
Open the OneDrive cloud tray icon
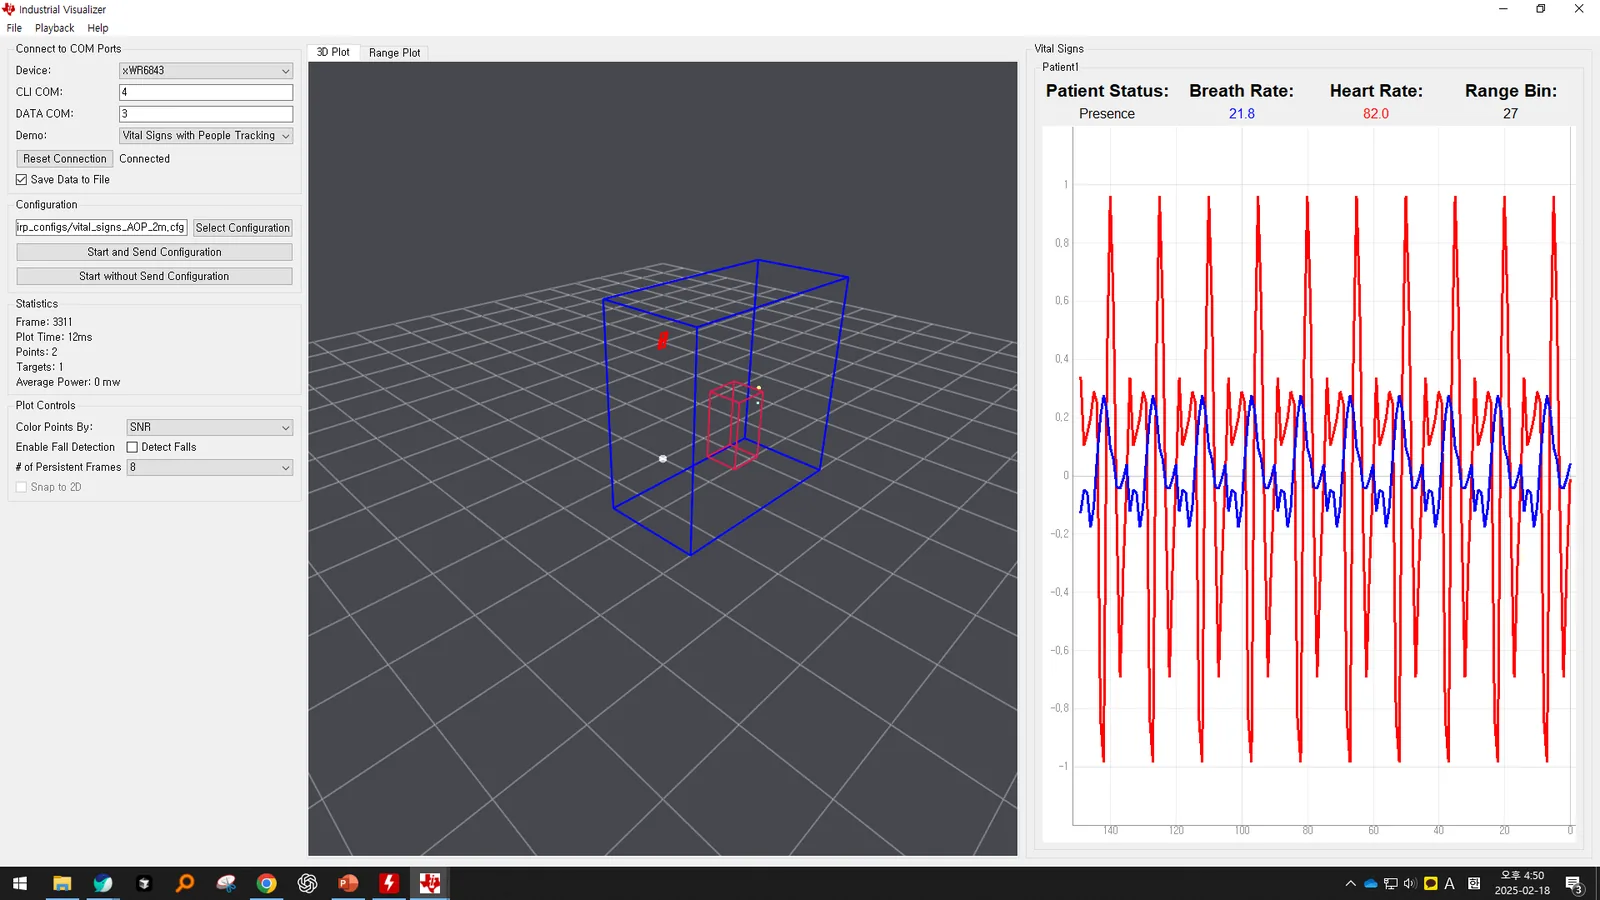click(x=1371, y=884)
